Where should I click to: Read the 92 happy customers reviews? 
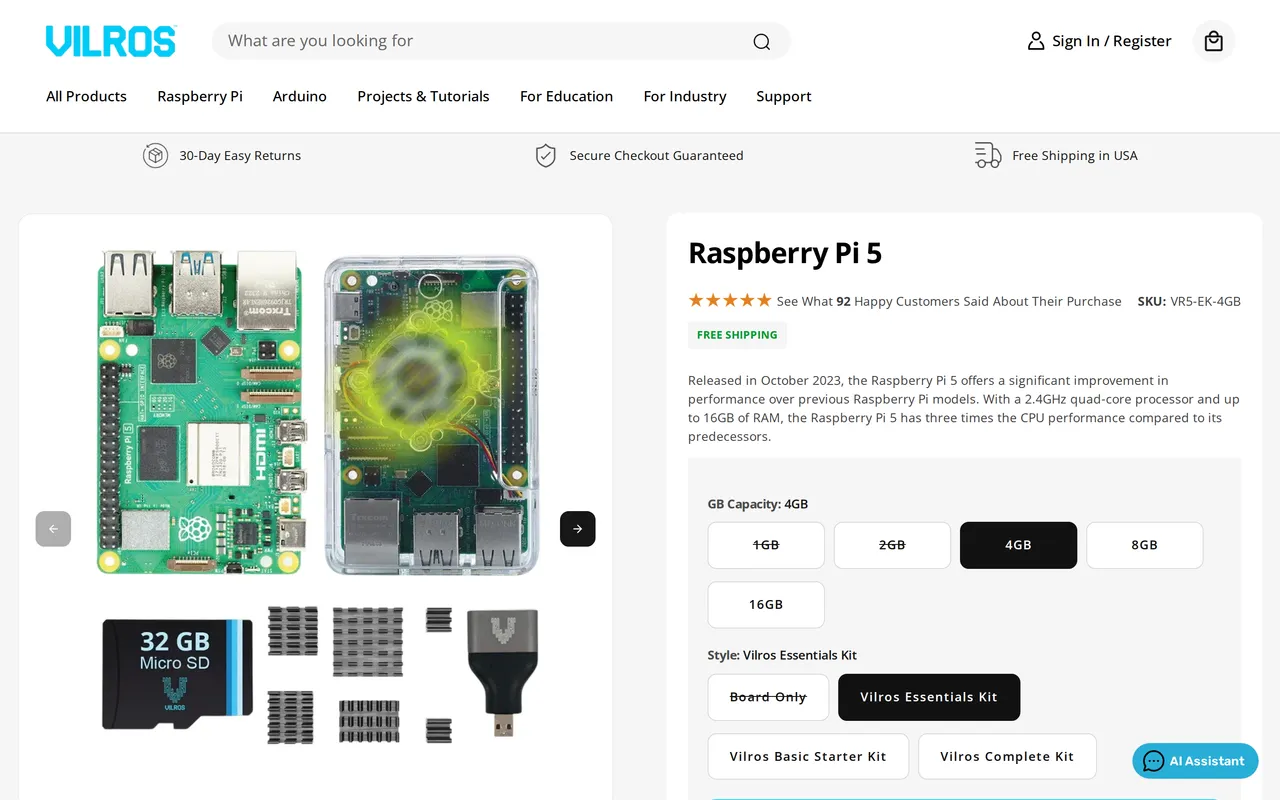[x=949, y=301]
